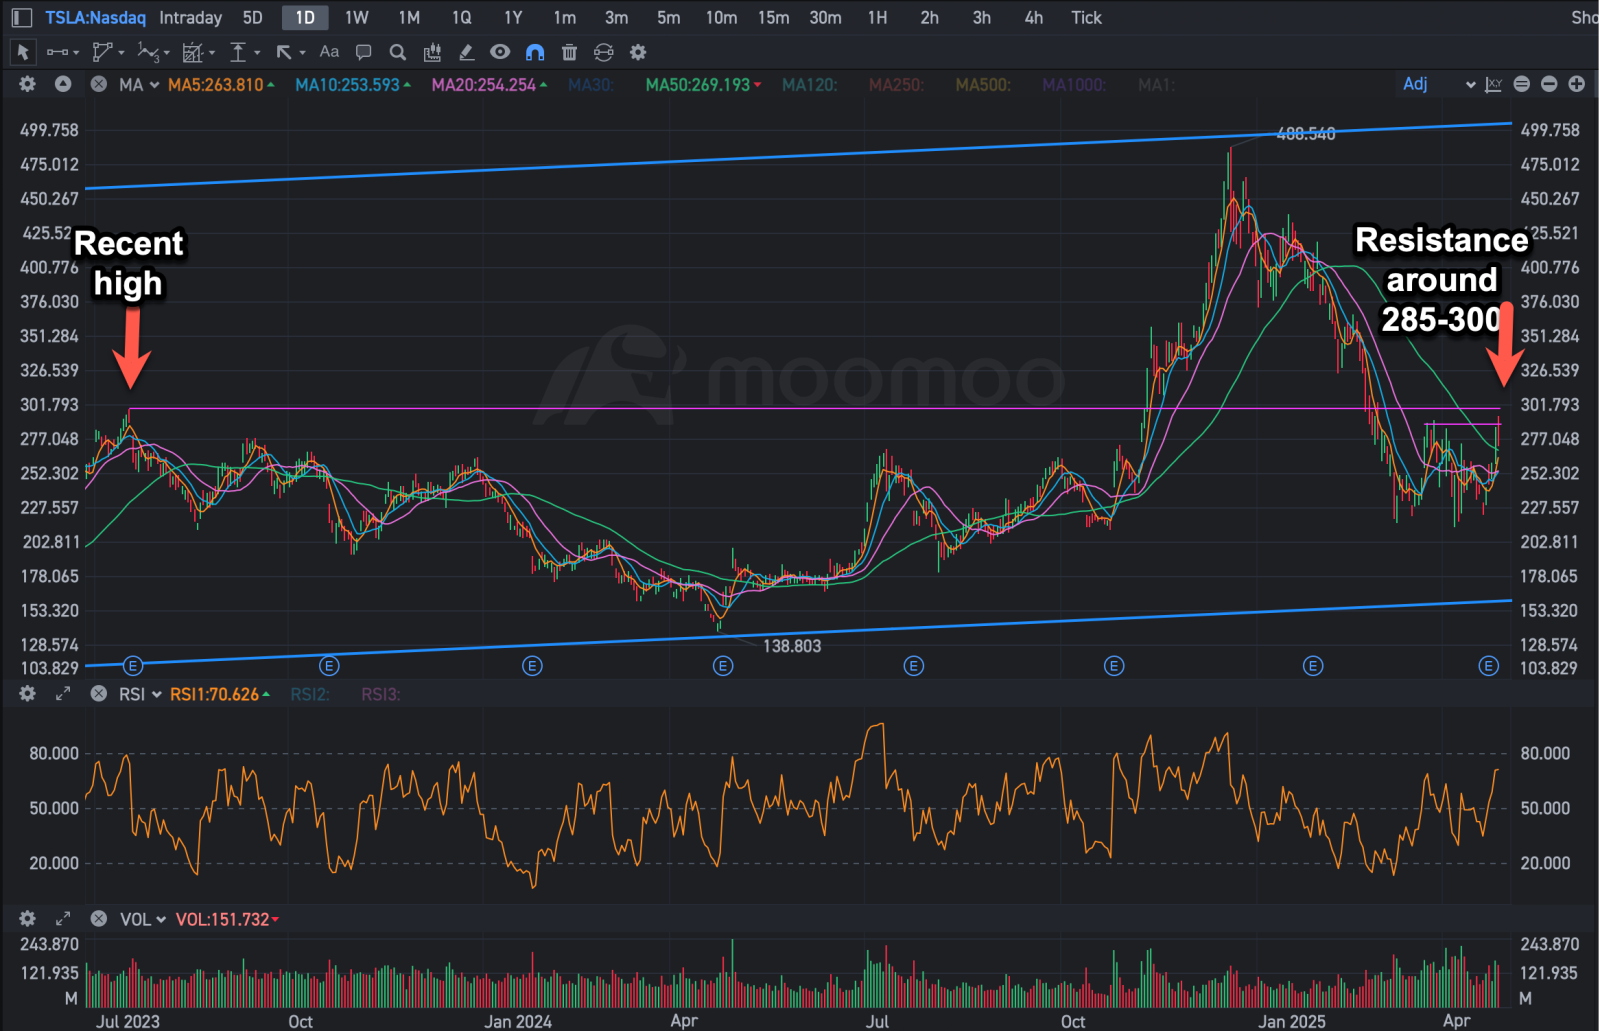The image size is (1600, 1031).
Task: Switch to Tick timeframe
Action: pos(1086,18)
